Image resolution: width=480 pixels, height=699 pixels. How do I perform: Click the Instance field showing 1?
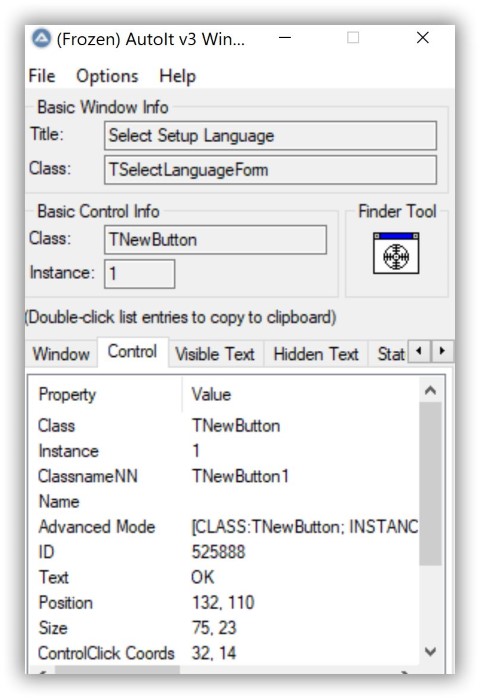139,274
